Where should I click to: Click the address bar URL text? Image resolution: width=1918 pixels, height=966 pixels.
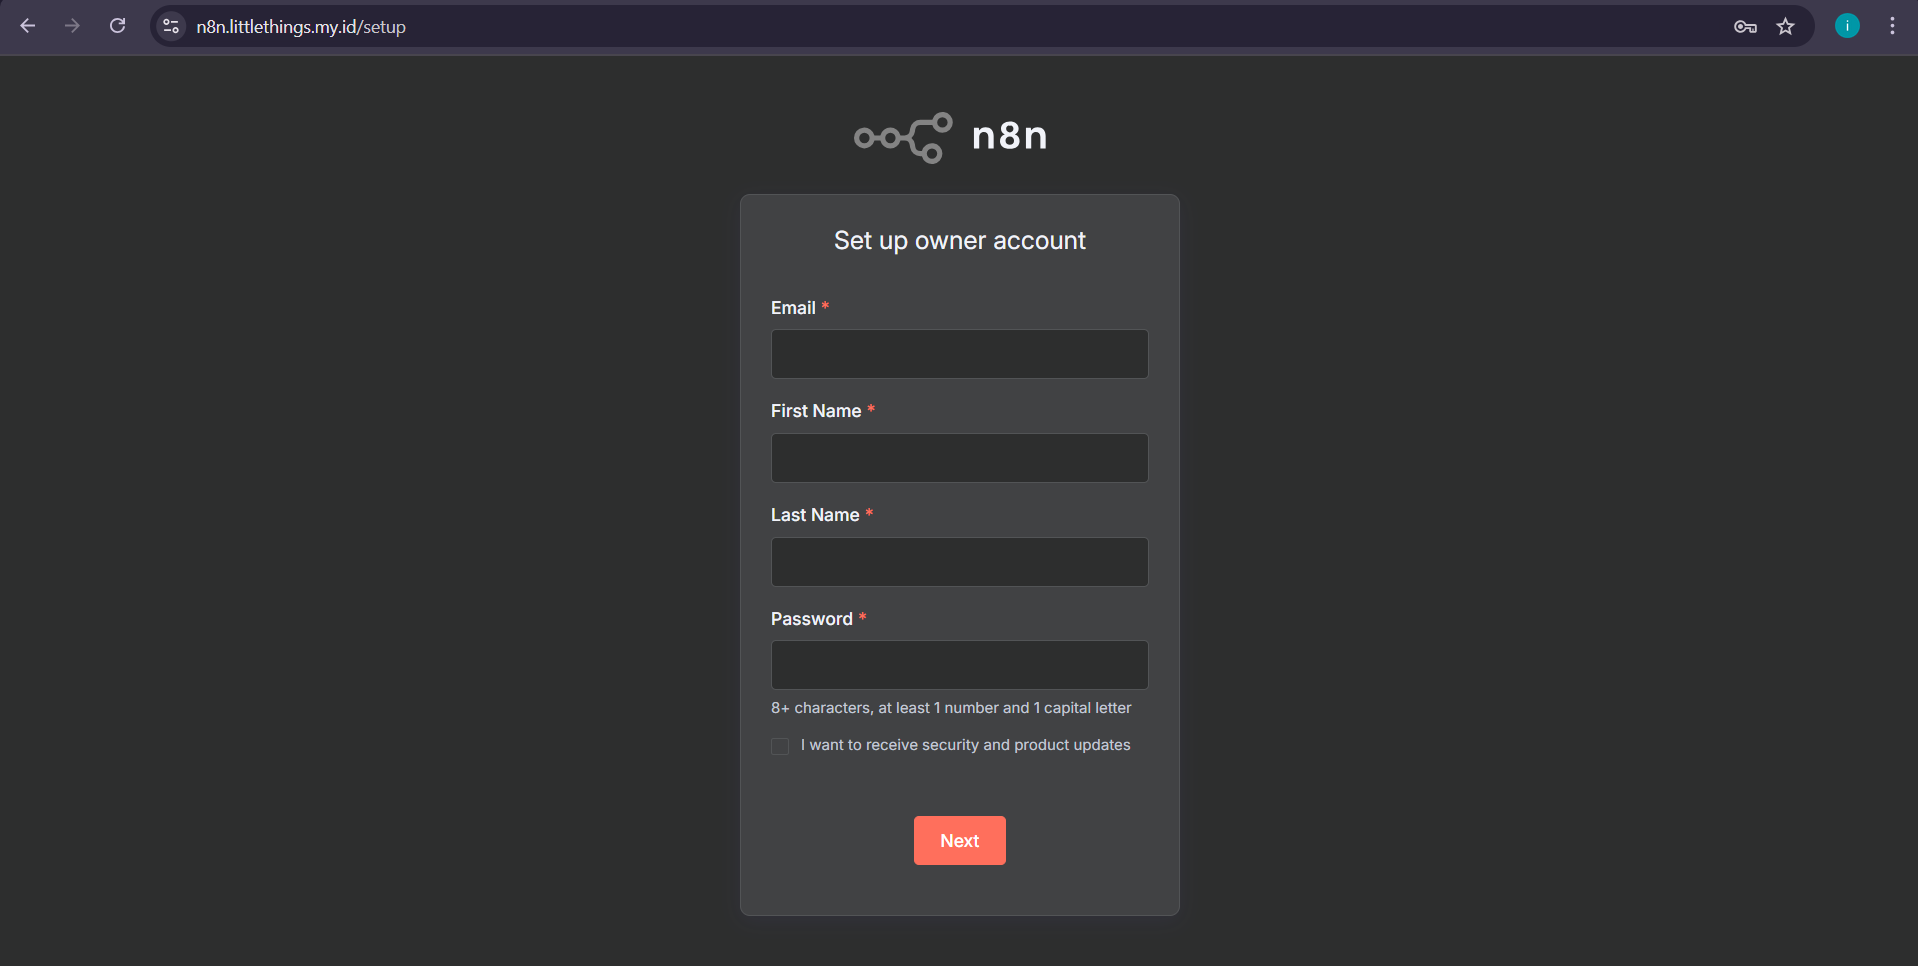301,27
